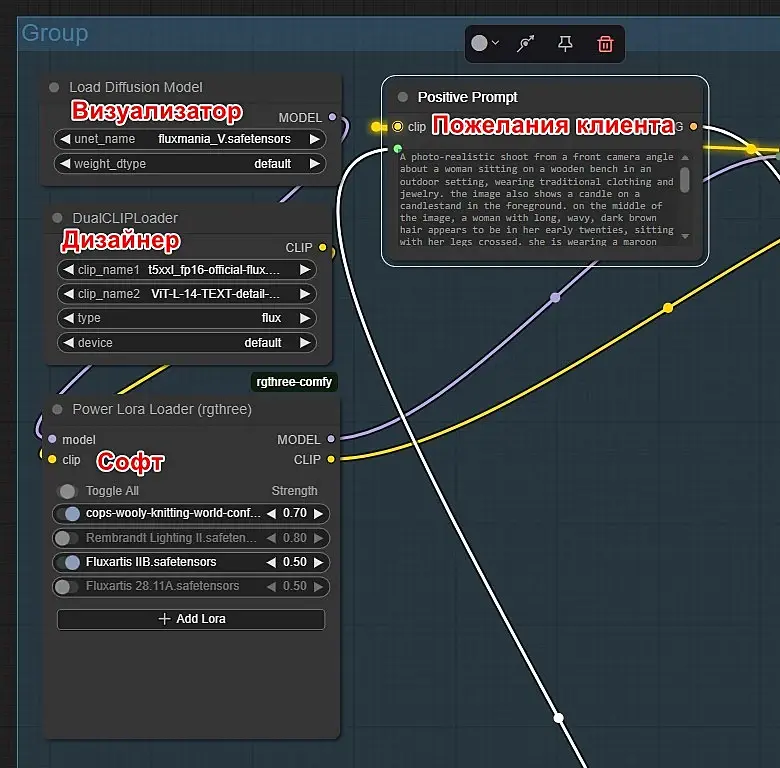Image resolution: width=780 pixels, height=768 pixels.
Task: Click the Strength column header
Action: click(294, 491)
